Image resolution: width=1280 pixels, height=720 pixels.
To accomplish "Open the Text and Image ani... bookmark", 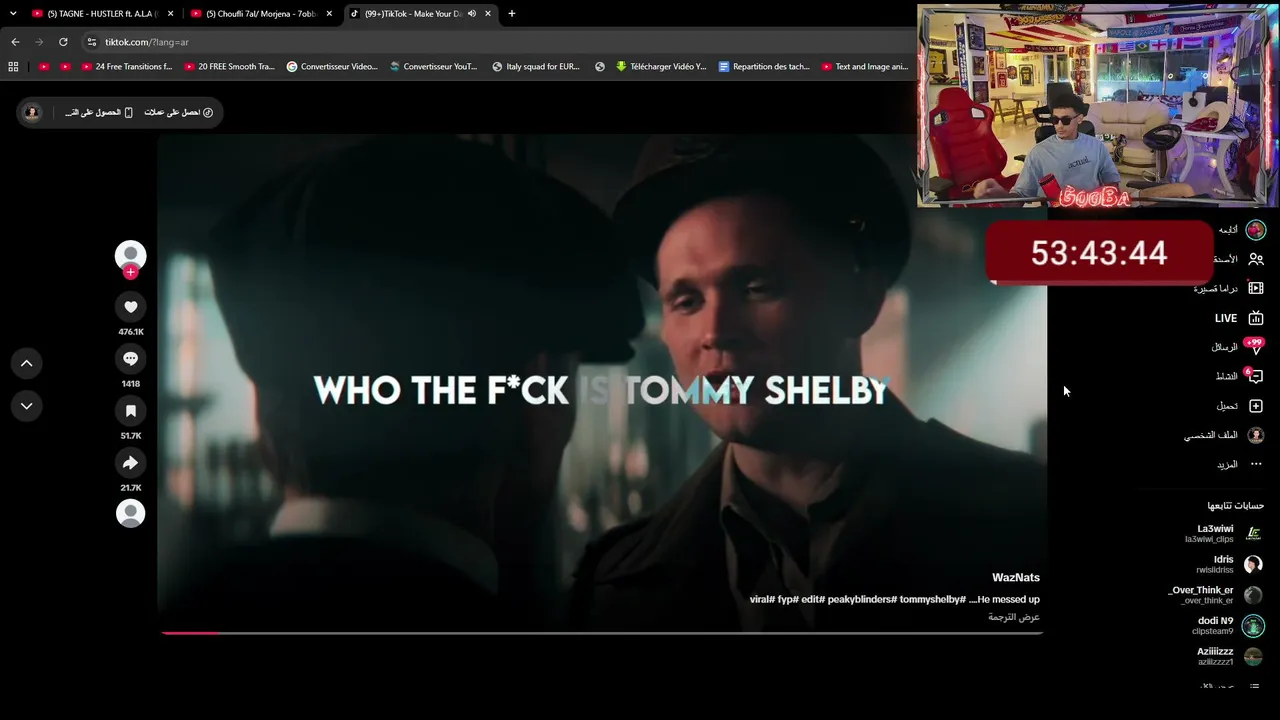I will click(x=865, y=67).
